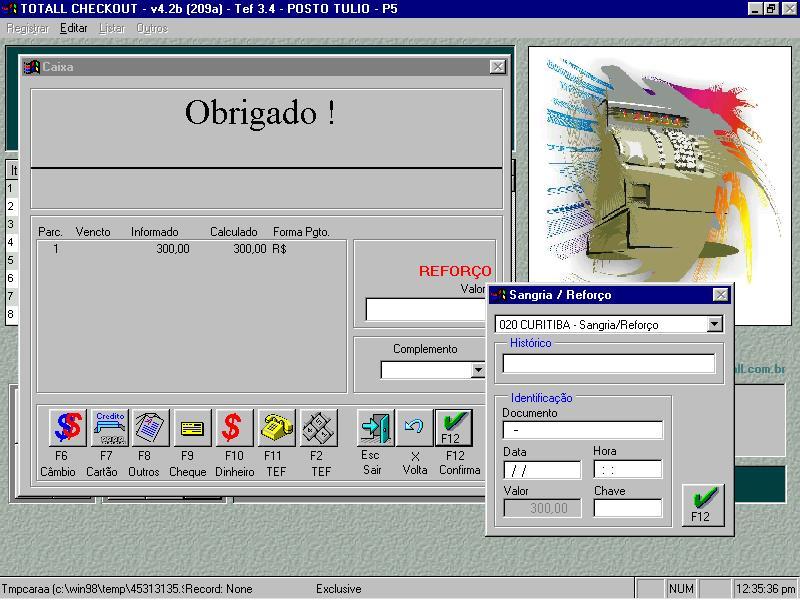Viewport: 800px width, 600px height.
Task: Open the Editar menu
Action: (73, 29)
